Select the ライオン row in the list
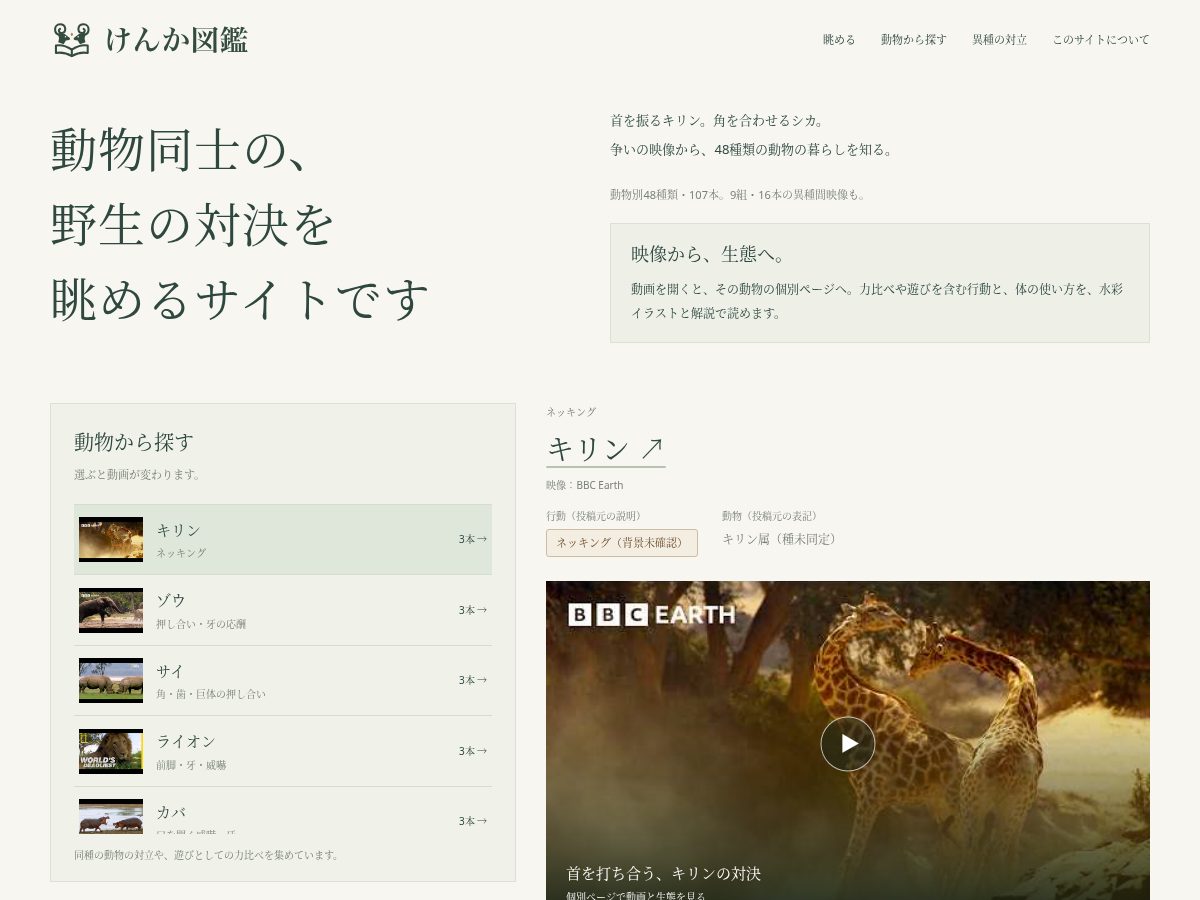The width and height of the screenshot is (1200, 900). [283, 751]
